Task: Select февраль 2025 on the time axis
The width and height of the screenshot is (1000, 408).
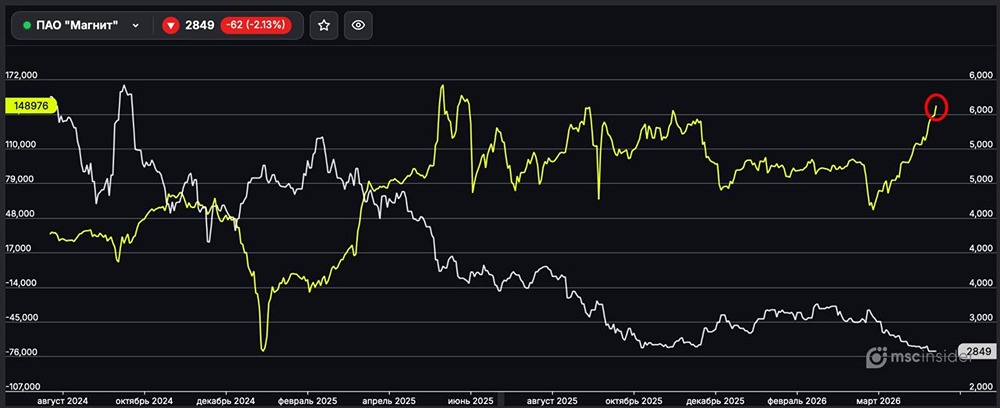Action: [x=307, y=401]
